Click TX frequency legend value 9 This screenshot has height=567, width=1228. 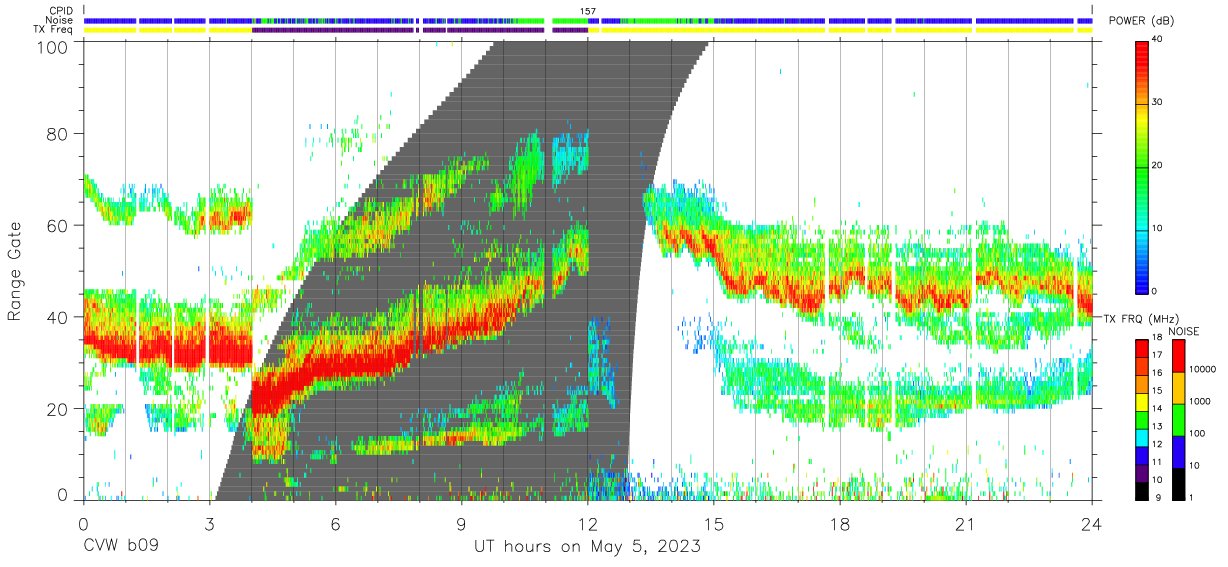click(1157, 497)
